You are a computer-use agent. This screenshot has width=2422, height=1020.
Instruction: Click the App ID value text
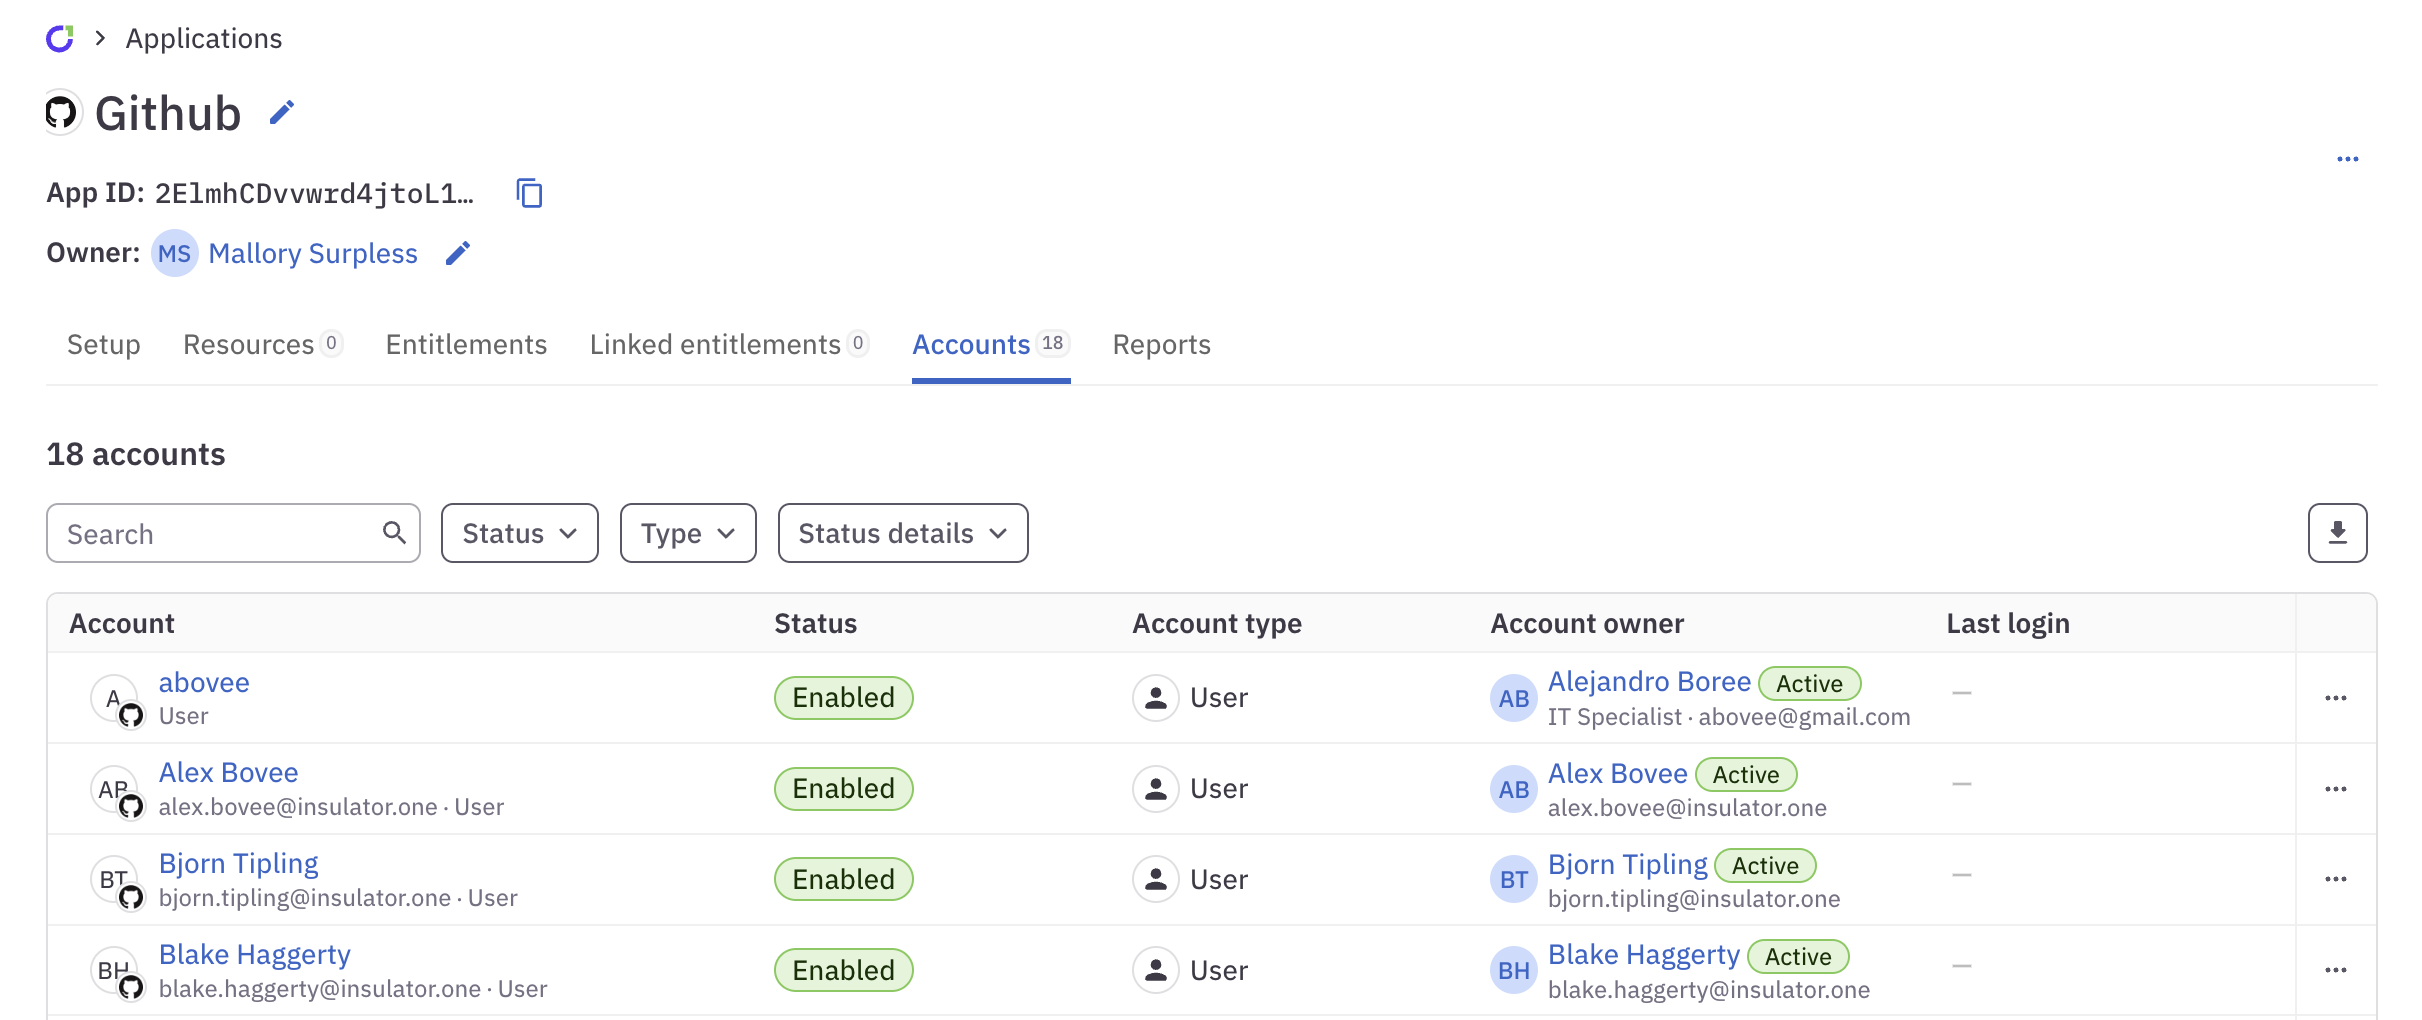point(313,193)
